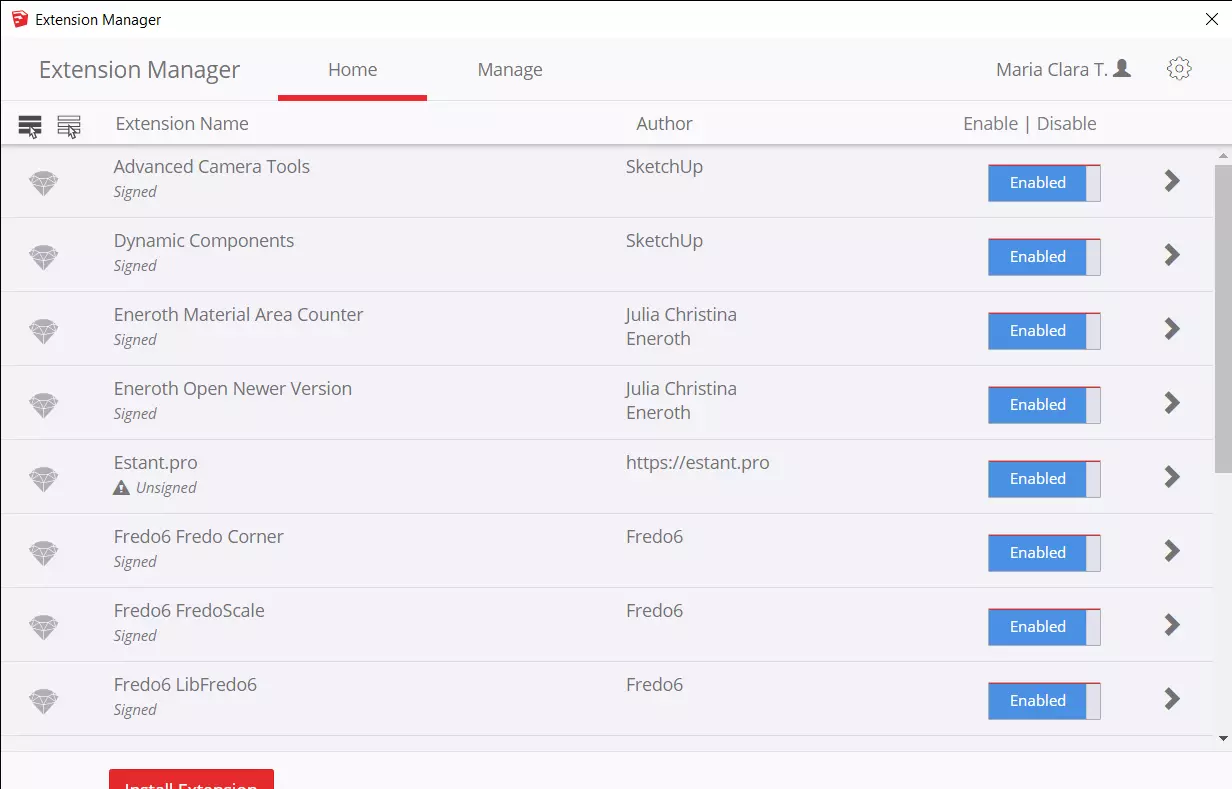Click the unsigned warning triangle for Estant.pro
The height and width of the screenshot is (789, 1232).
122,488
